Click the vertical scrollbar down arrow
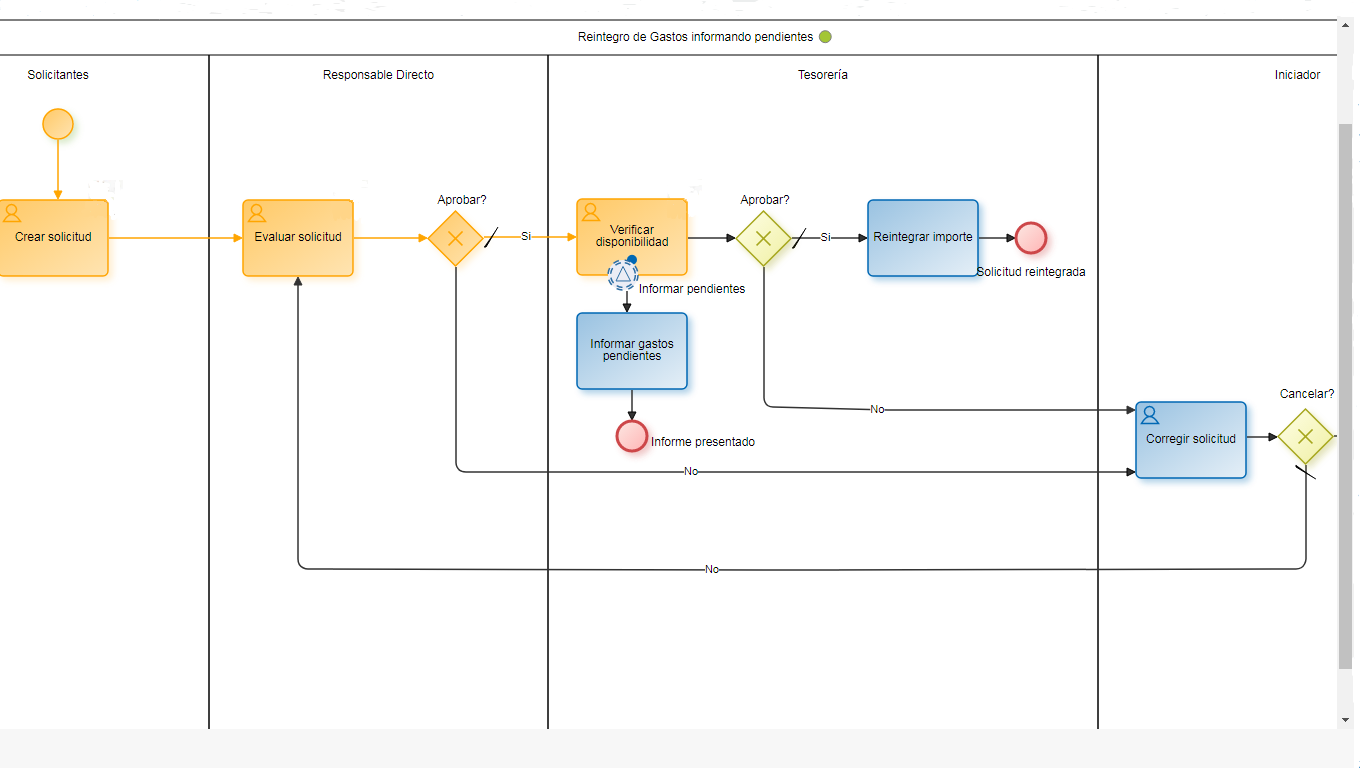 click(1345, 720)
